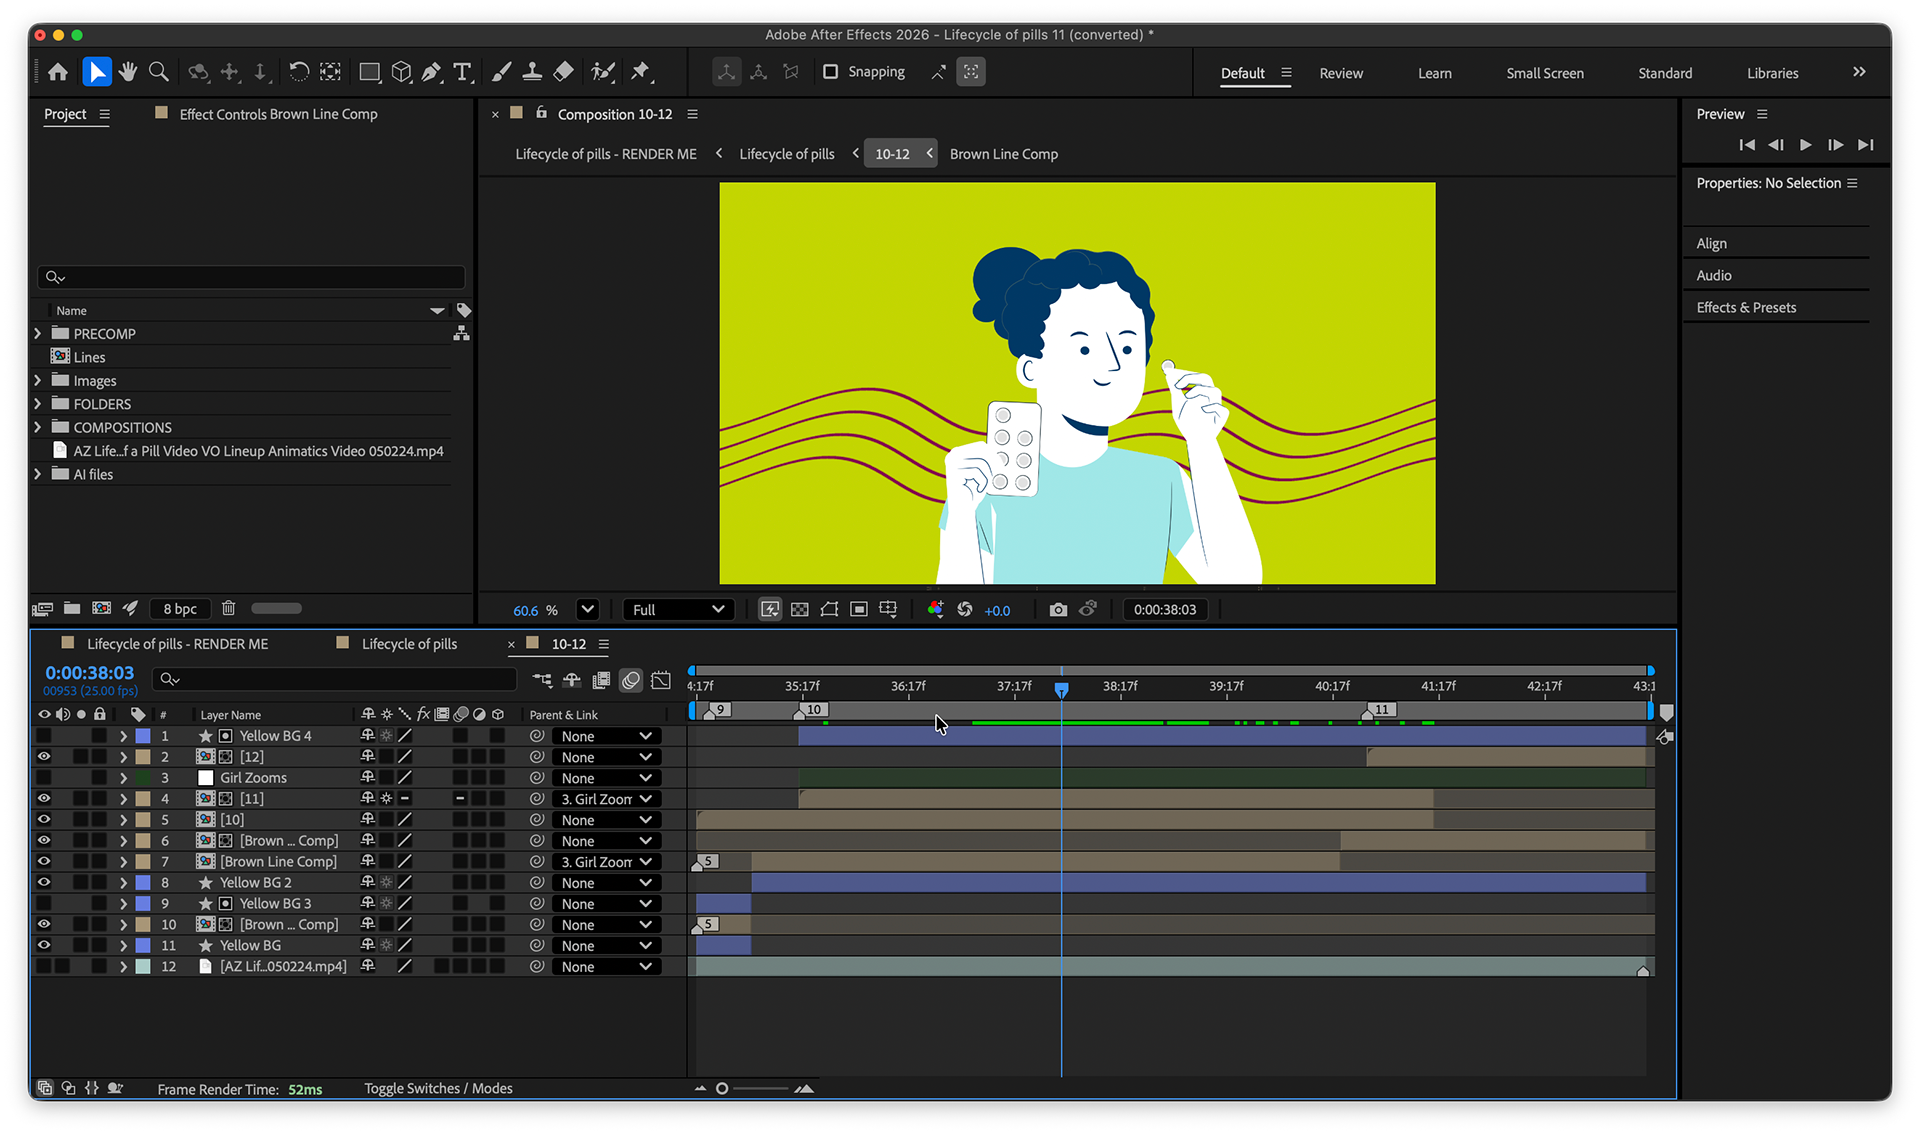Select the Hand tool
The width and height of the screenshot is (1920, 1134).
coord(127,72)
